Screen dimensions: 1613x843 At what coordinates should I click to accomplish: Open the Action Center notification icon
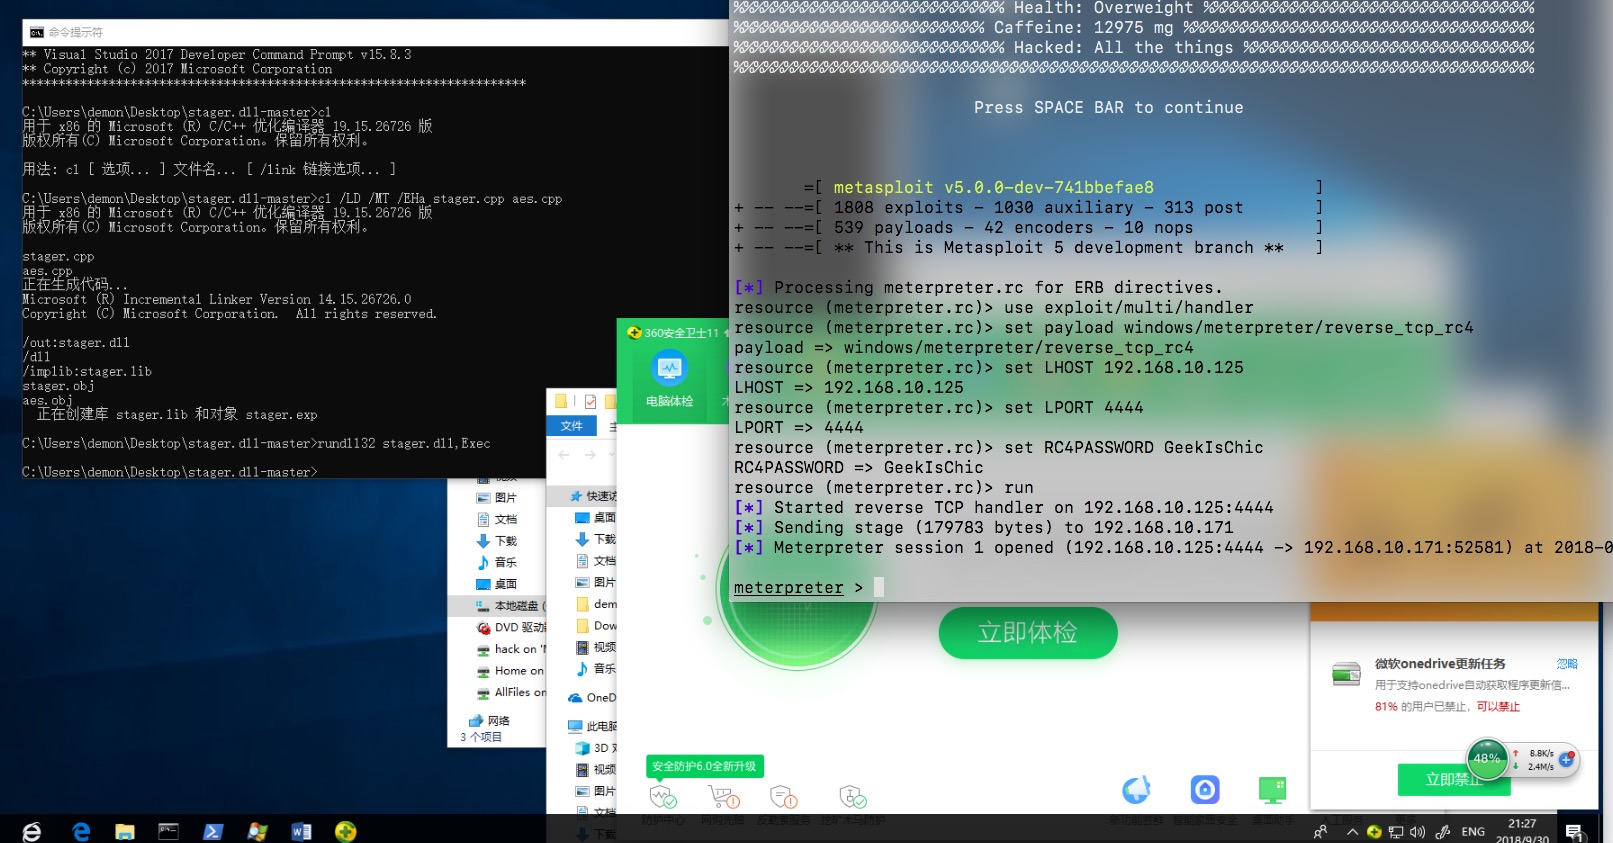click(x=1574, y=832)
